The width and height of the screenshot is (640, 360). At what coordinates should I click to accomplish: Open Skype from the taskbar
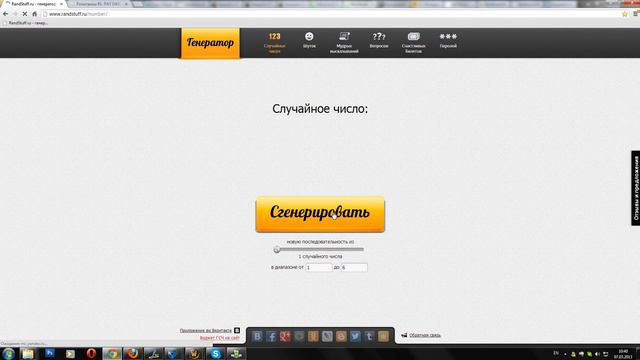tap(216, 353)
